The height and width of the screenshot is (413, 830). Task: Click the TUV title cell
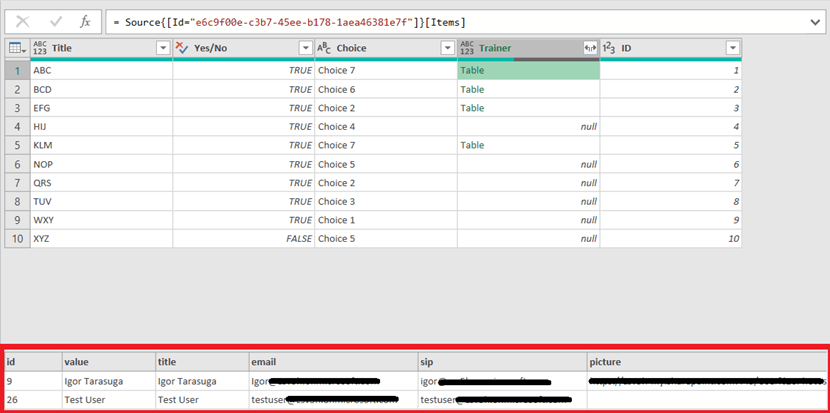tap(102, 201)
